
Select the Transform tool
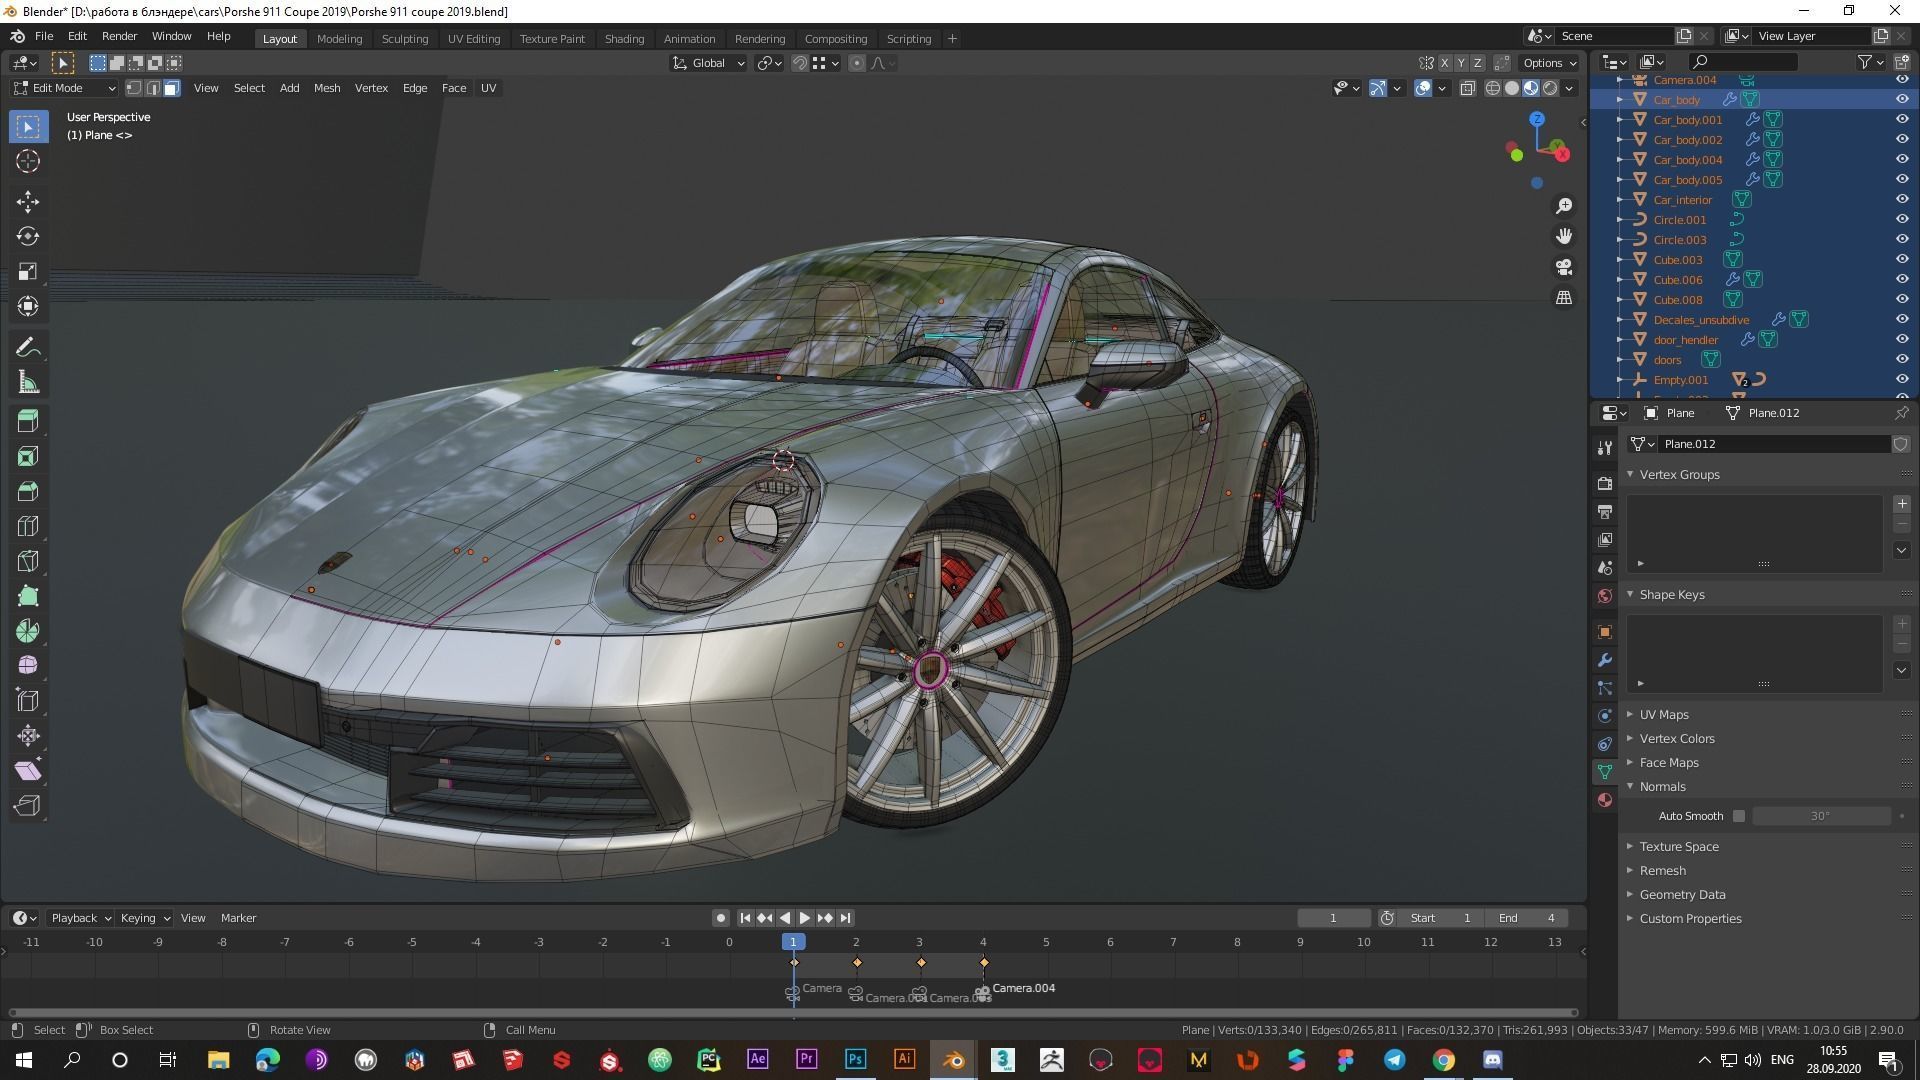pos(28,307)
